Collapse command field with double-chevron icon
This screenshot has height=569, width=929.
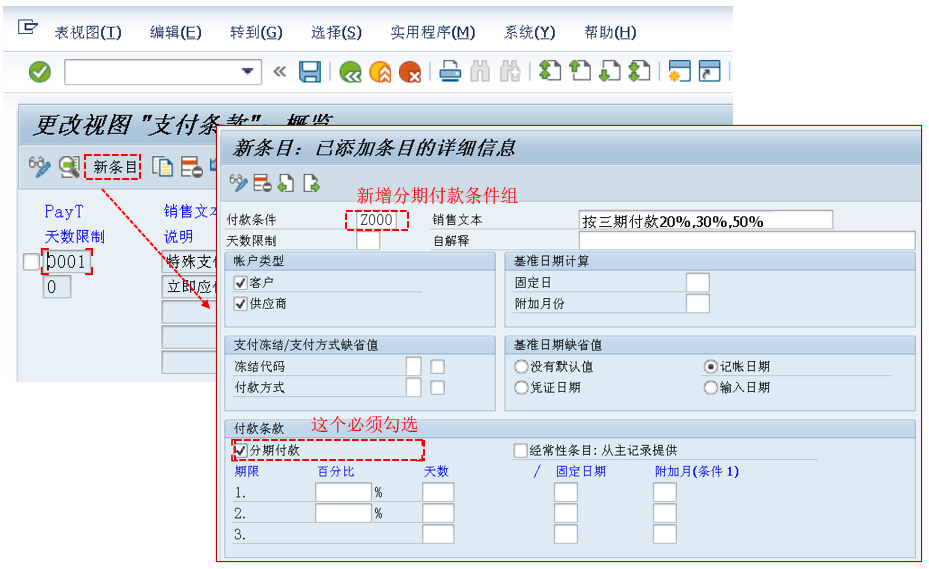click(x=279, y=72)
